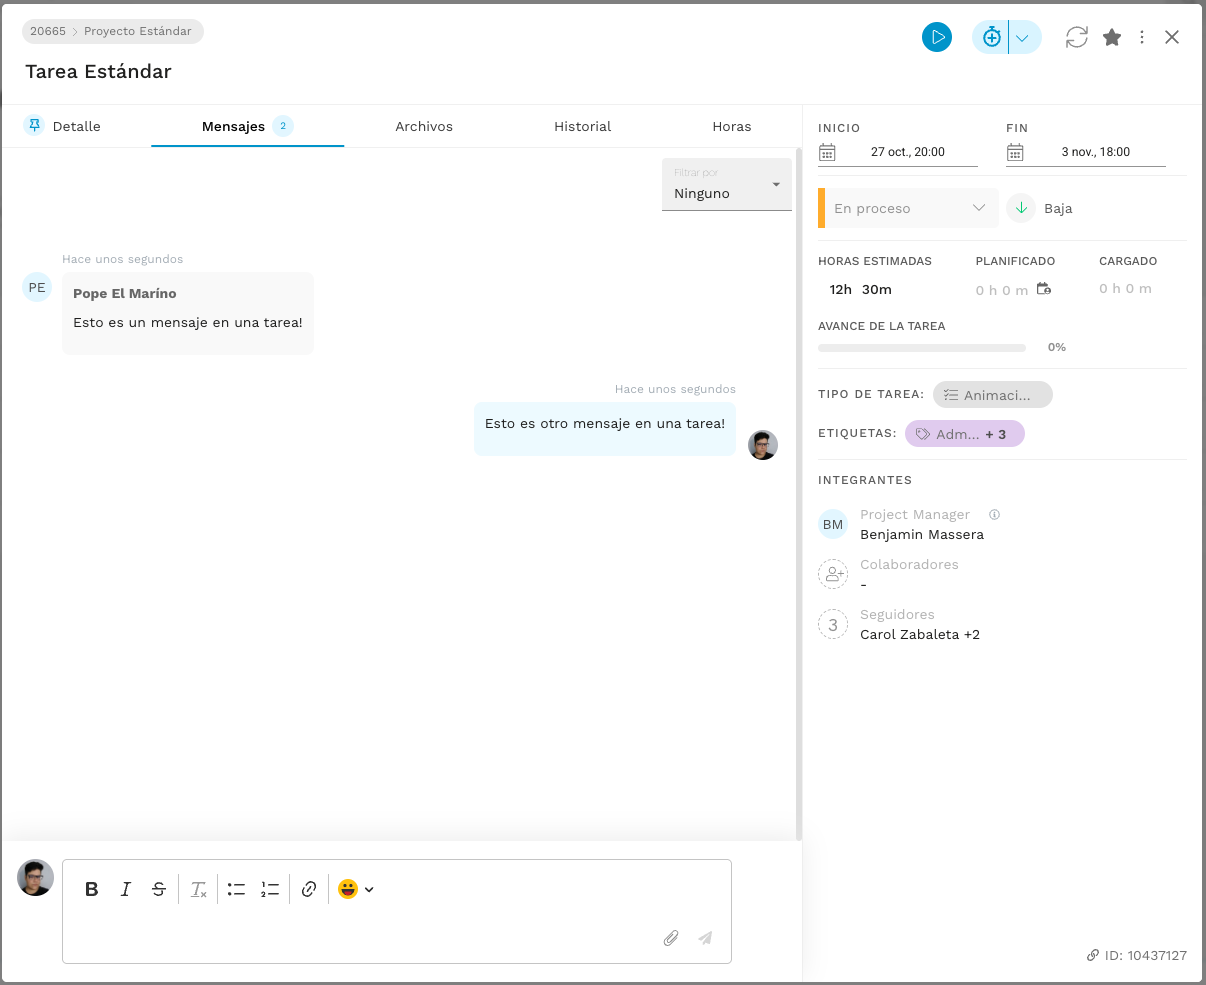Insert a hyperlink with the link icon
Viewport: 1206px width, 985px height.
[309, 889]
